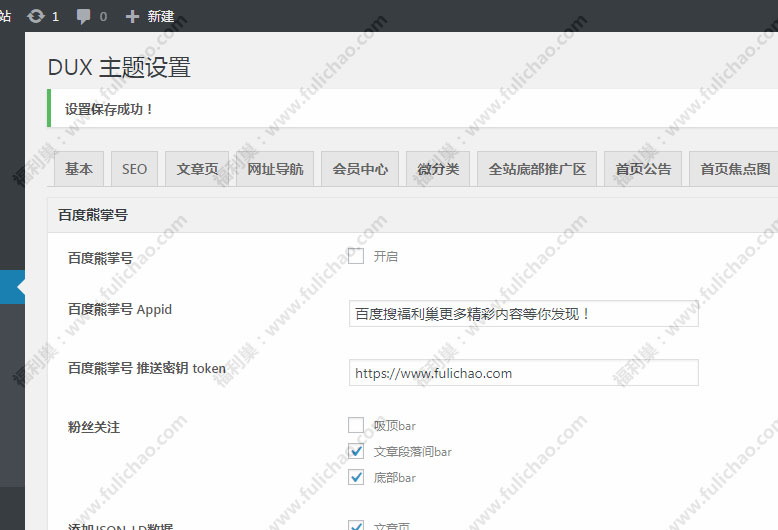Viewport: 778px width, 530px height.
Task: Check the 吸顶bar option
Action: 356,425
